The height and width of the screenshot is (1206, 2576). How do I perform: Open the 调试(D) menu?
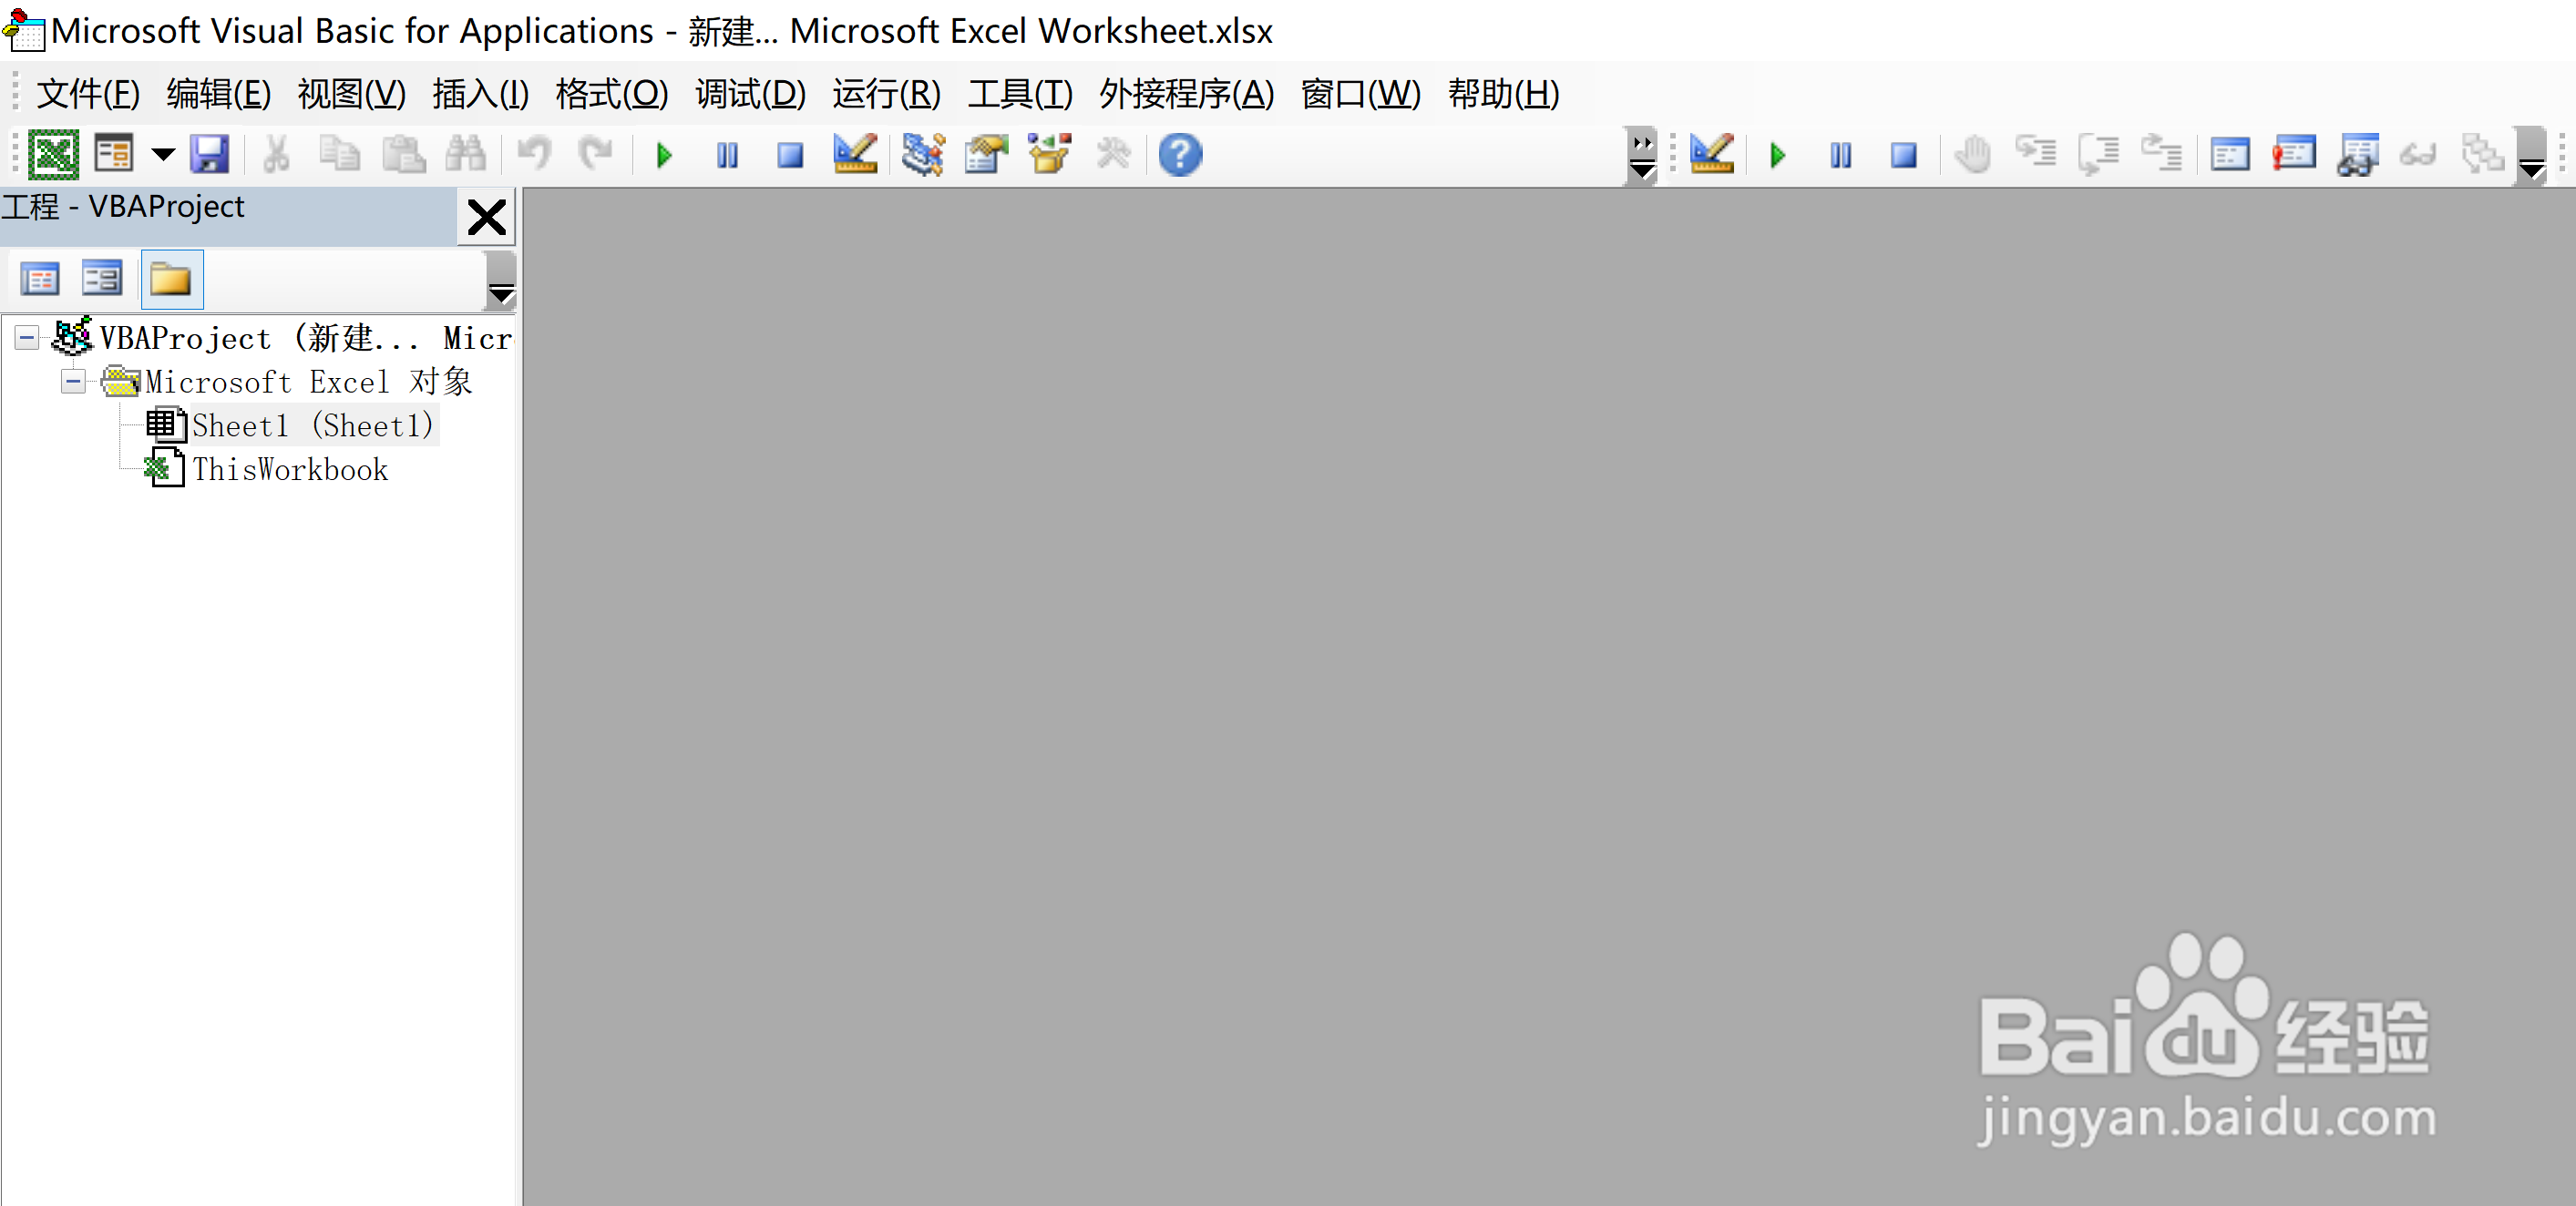tap(750, 94)
